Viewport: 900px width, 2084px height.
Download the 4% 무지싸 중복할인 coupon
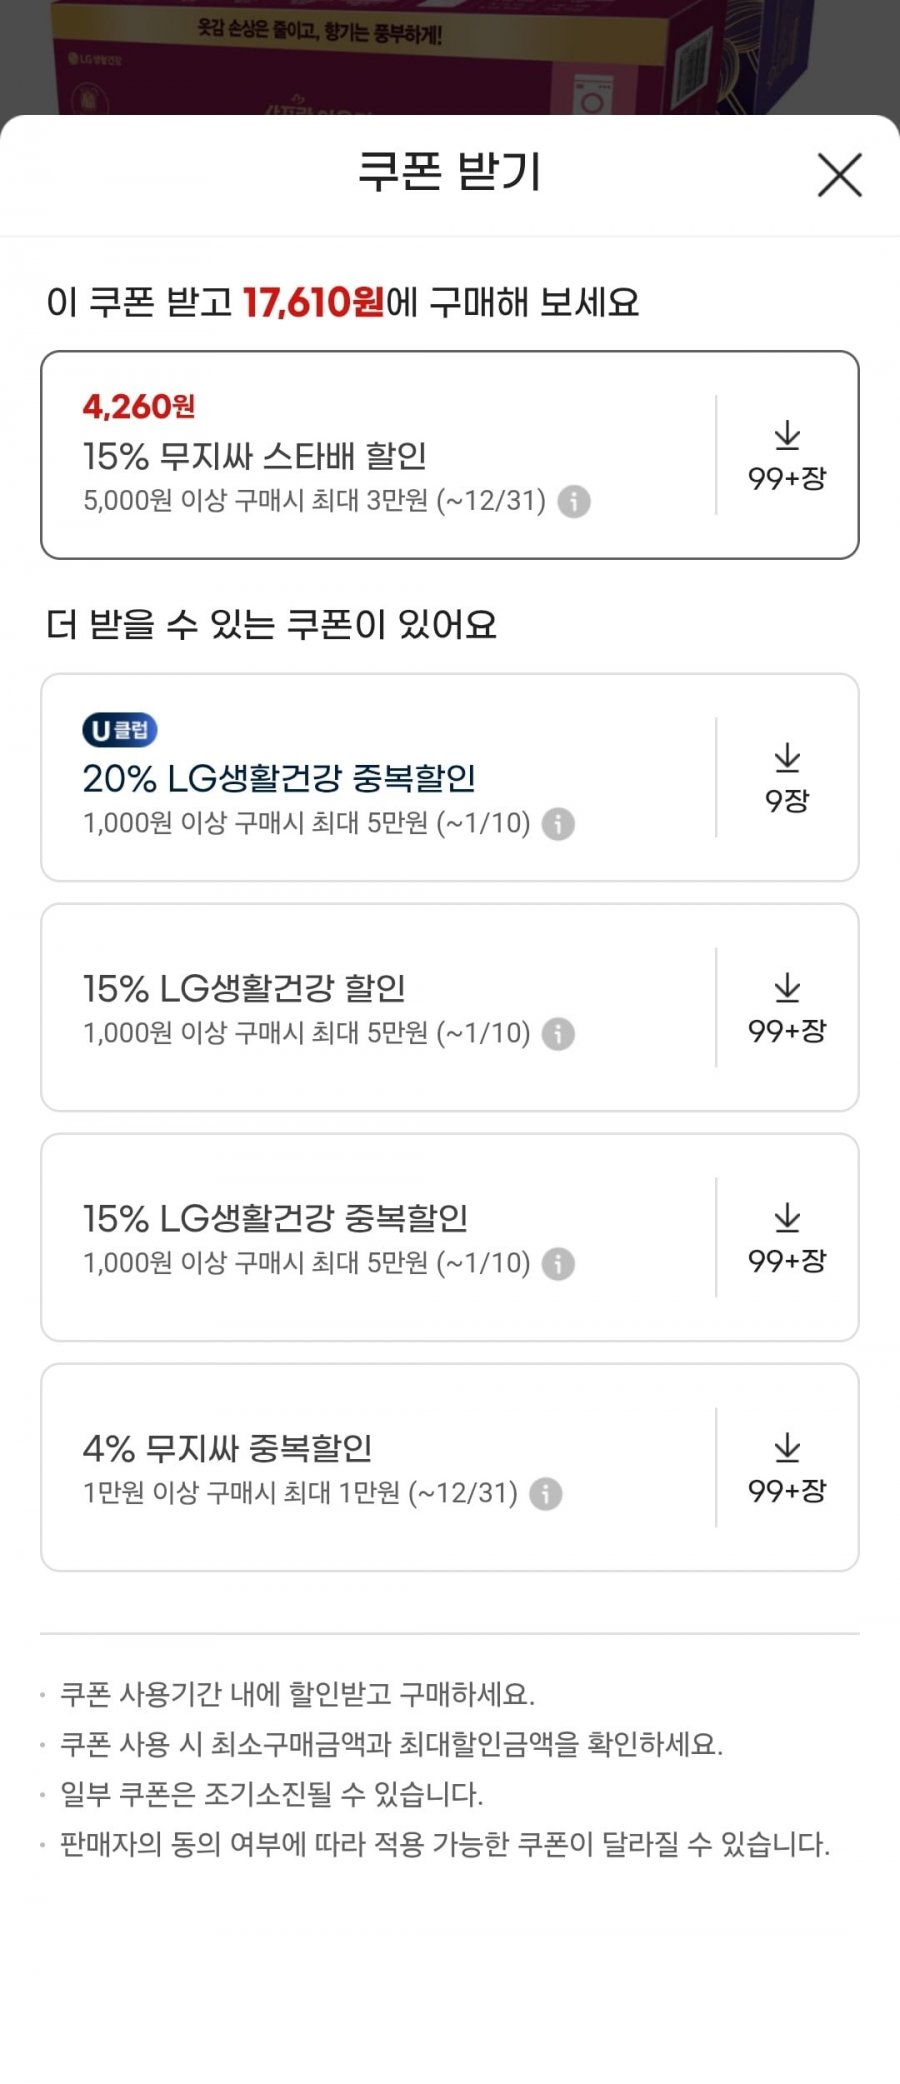tap(787, 1468)
